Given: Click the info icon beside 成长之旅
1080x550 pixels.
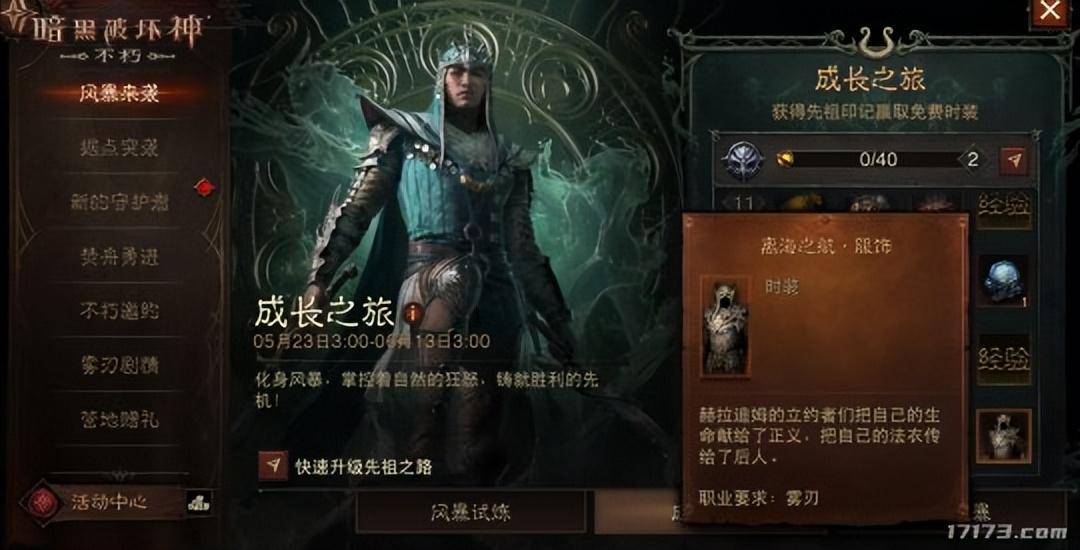Looking at the screenshot, I should (414, 314).
